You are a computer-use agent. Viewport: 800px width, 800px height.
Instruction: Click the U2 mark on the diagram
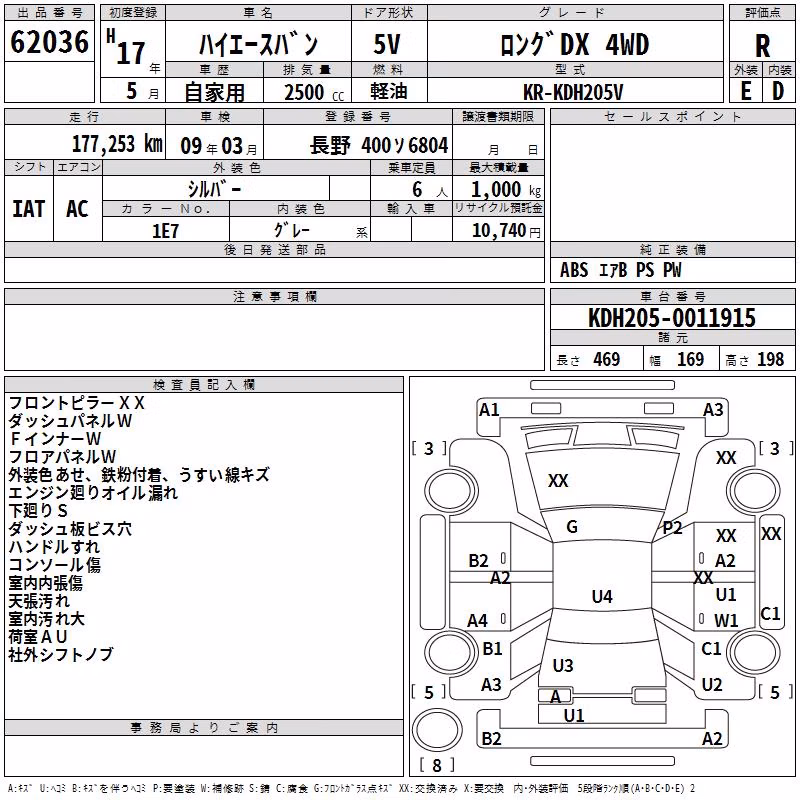(712, 684)
